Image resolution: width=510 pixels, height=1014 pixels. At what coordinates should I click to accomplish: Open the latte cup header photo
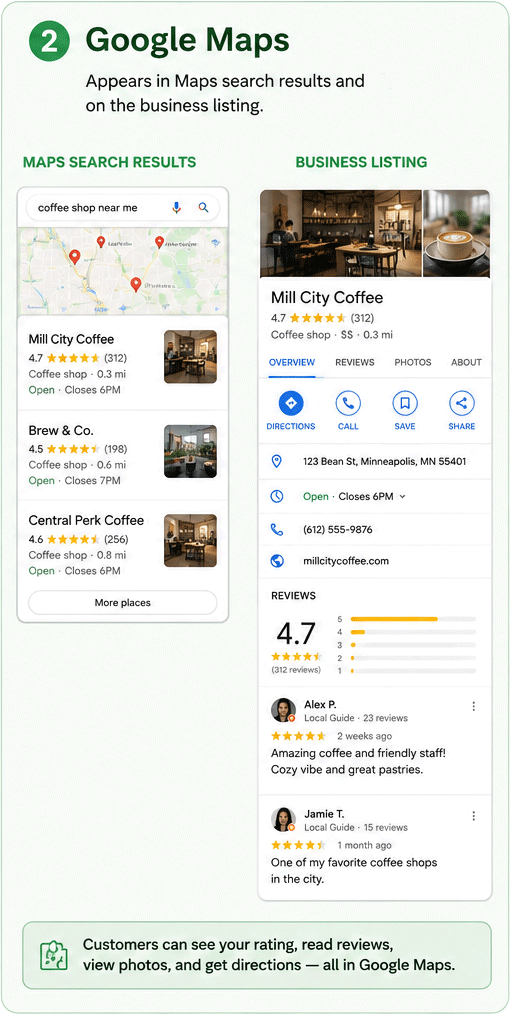click(x=456, y=233)
